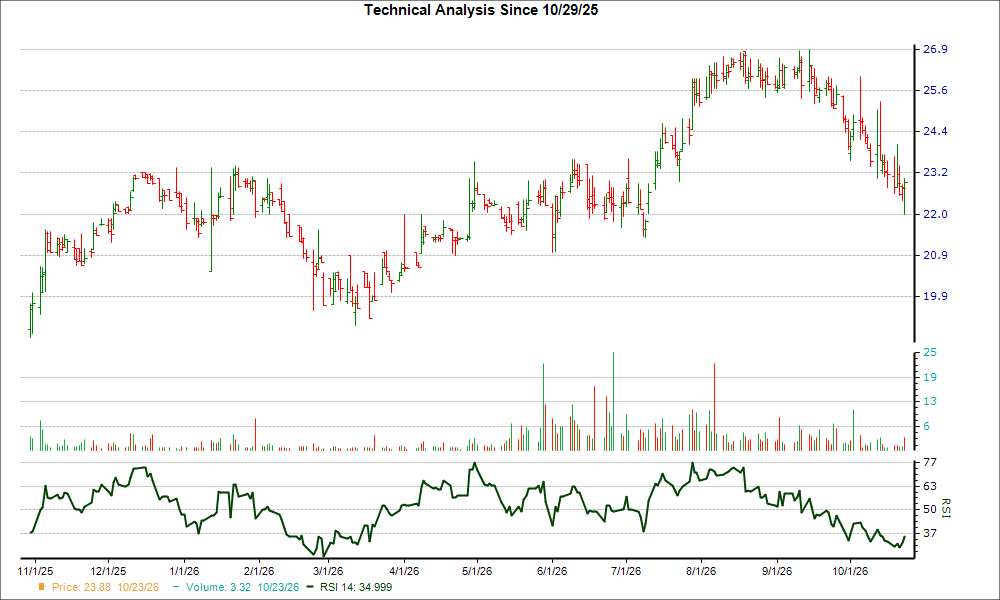Click the dark green RSI legend marker
The image size is (1000, 600).
[310, 587]
